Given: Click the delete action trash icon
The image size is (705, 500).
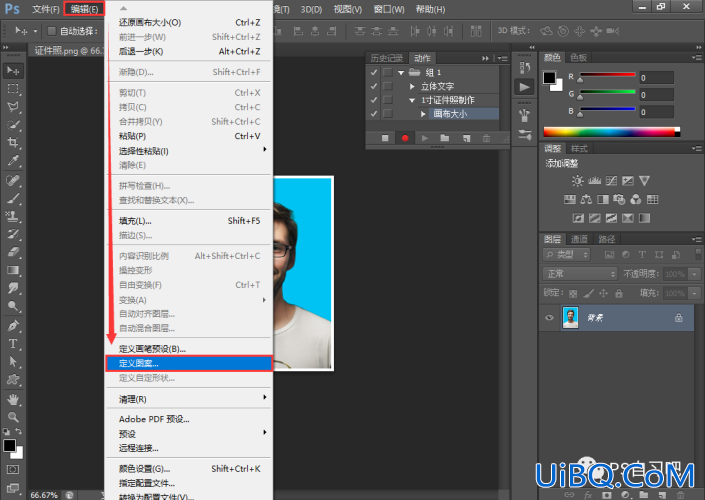Looking at the screenshot, I should [486, 138].
